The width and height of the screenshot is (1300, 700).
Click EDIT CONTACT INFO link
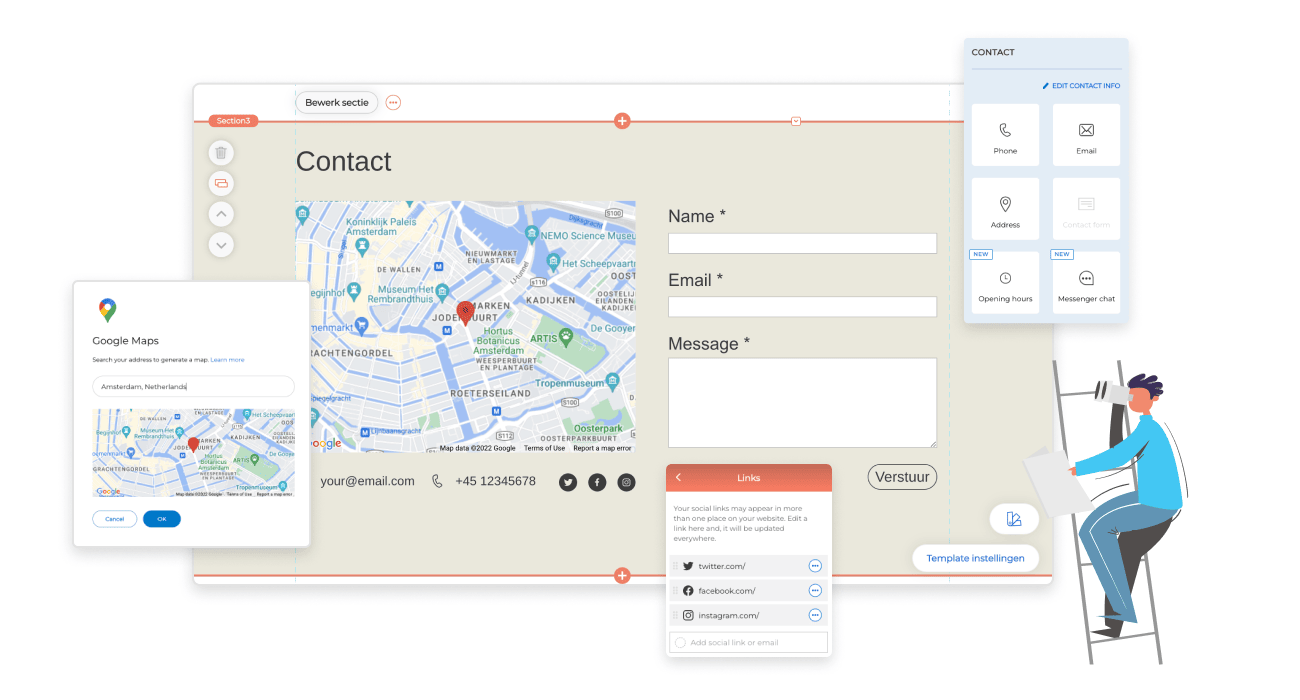pyautogui.click(x=1081, y=86)
